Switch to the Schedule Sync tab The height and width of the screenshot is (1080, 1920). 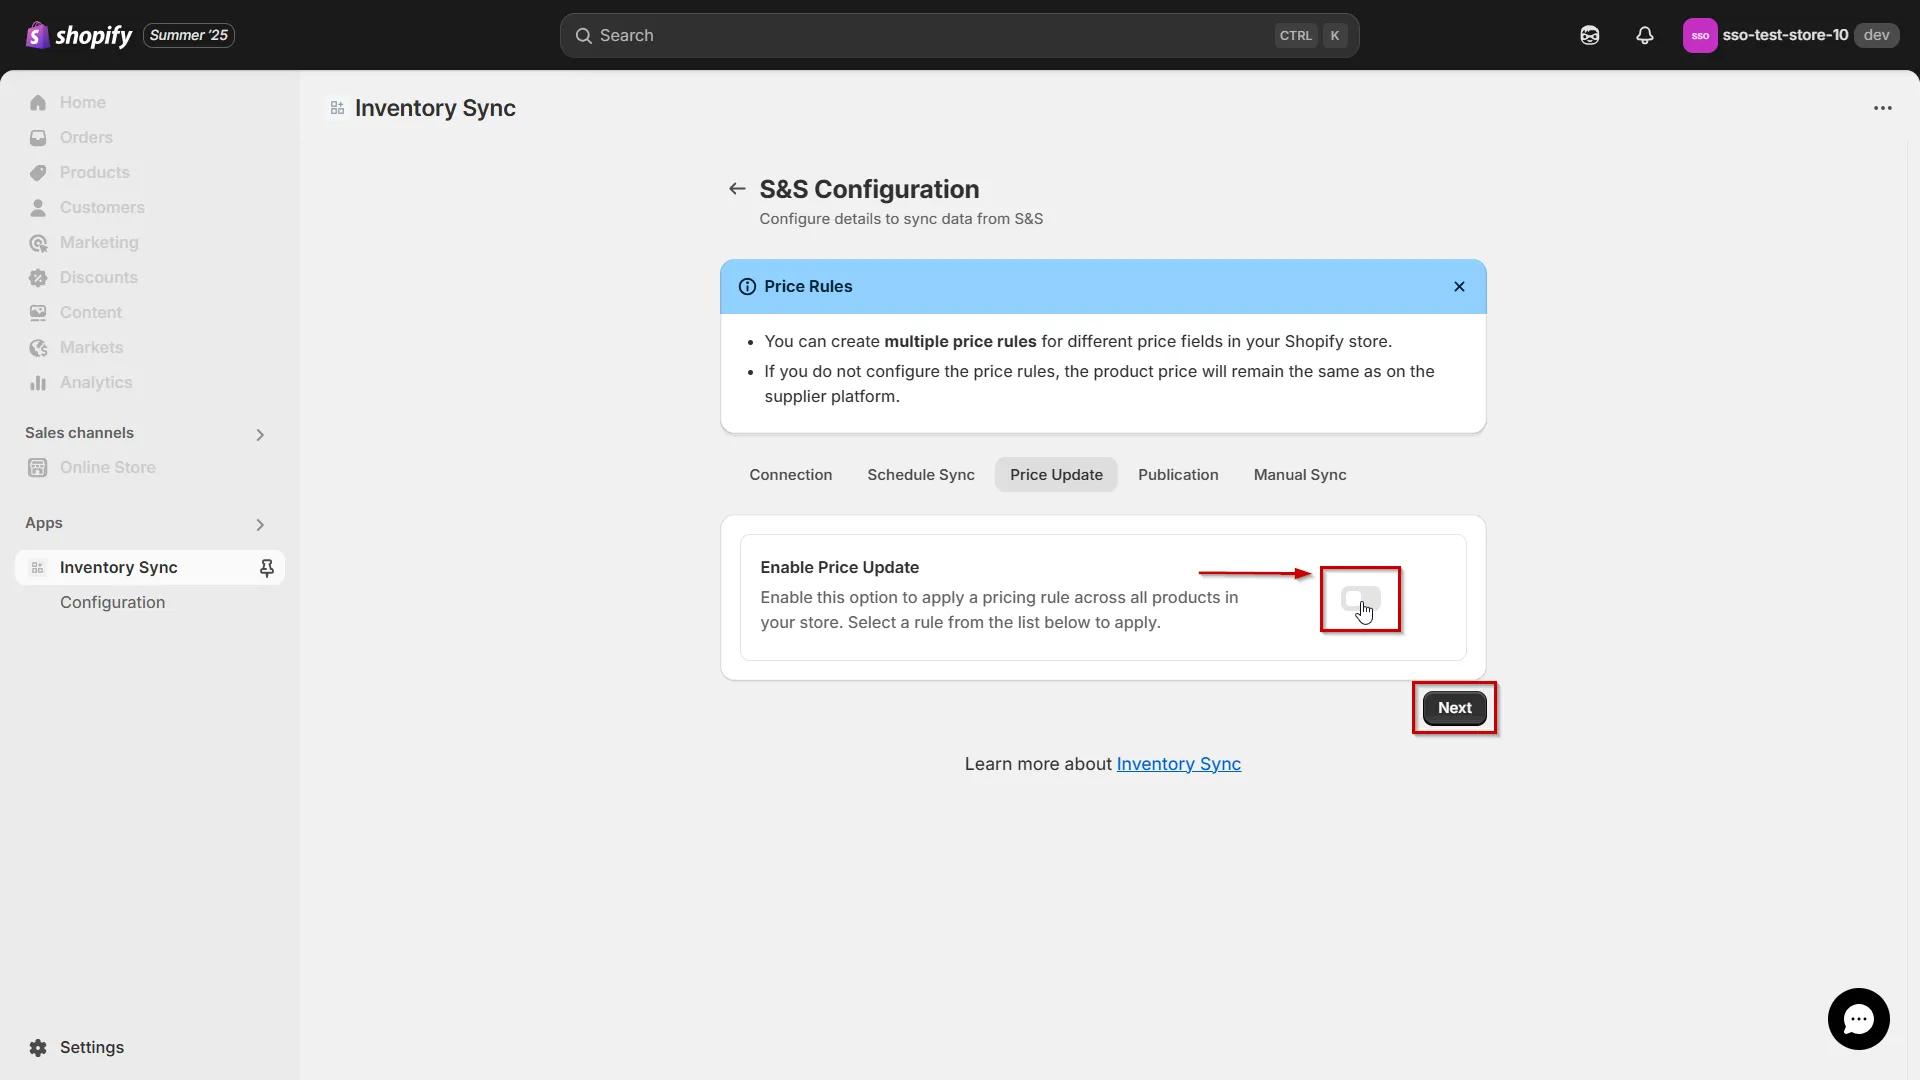click(921, 475)
